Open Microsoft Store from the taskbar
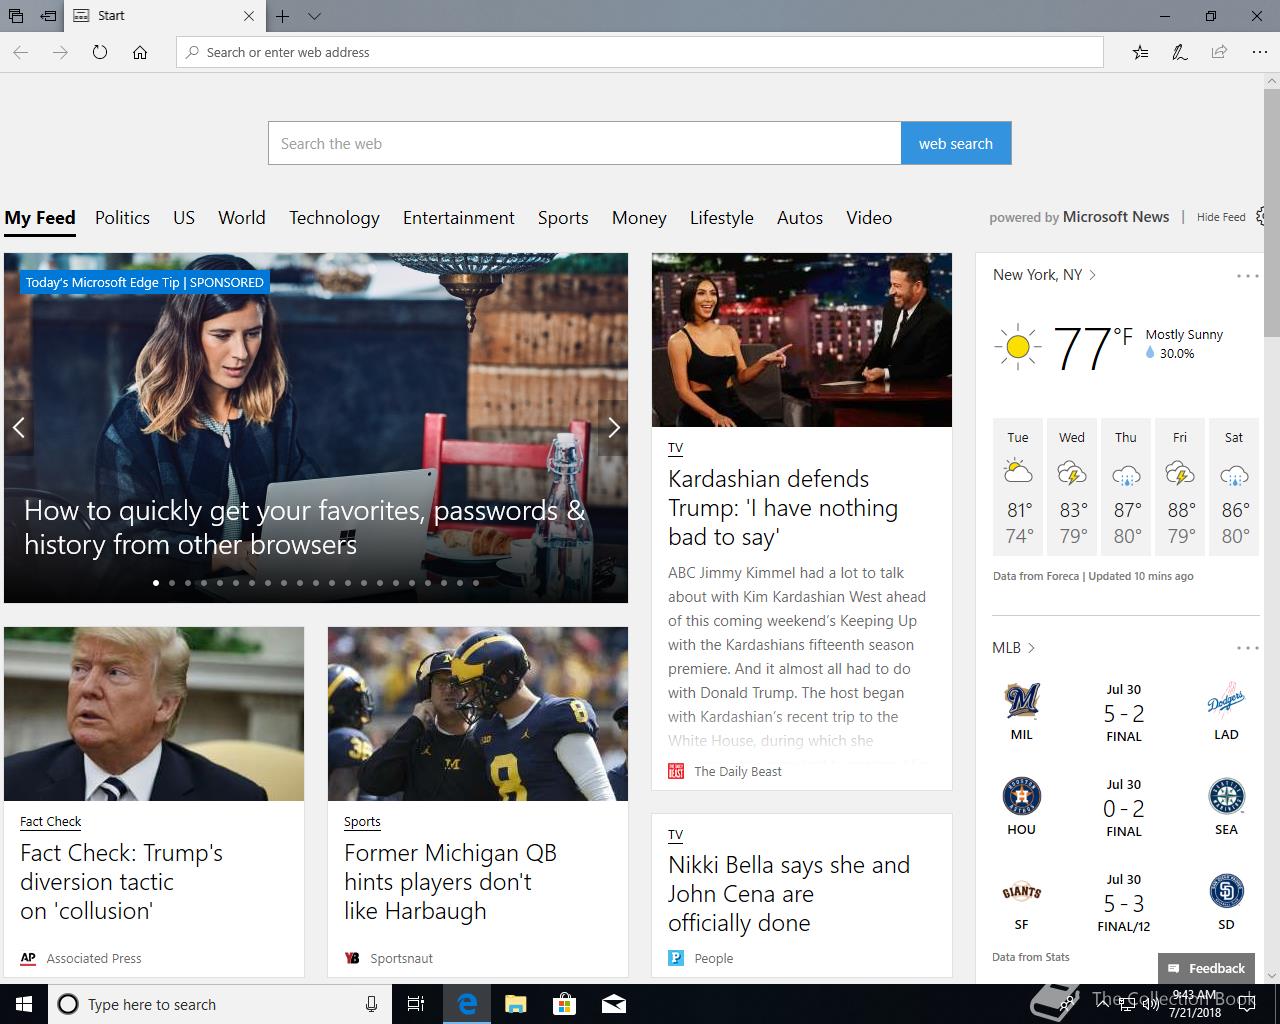The height and width of the screenshot is (1024, 1280). point(564,1004)
